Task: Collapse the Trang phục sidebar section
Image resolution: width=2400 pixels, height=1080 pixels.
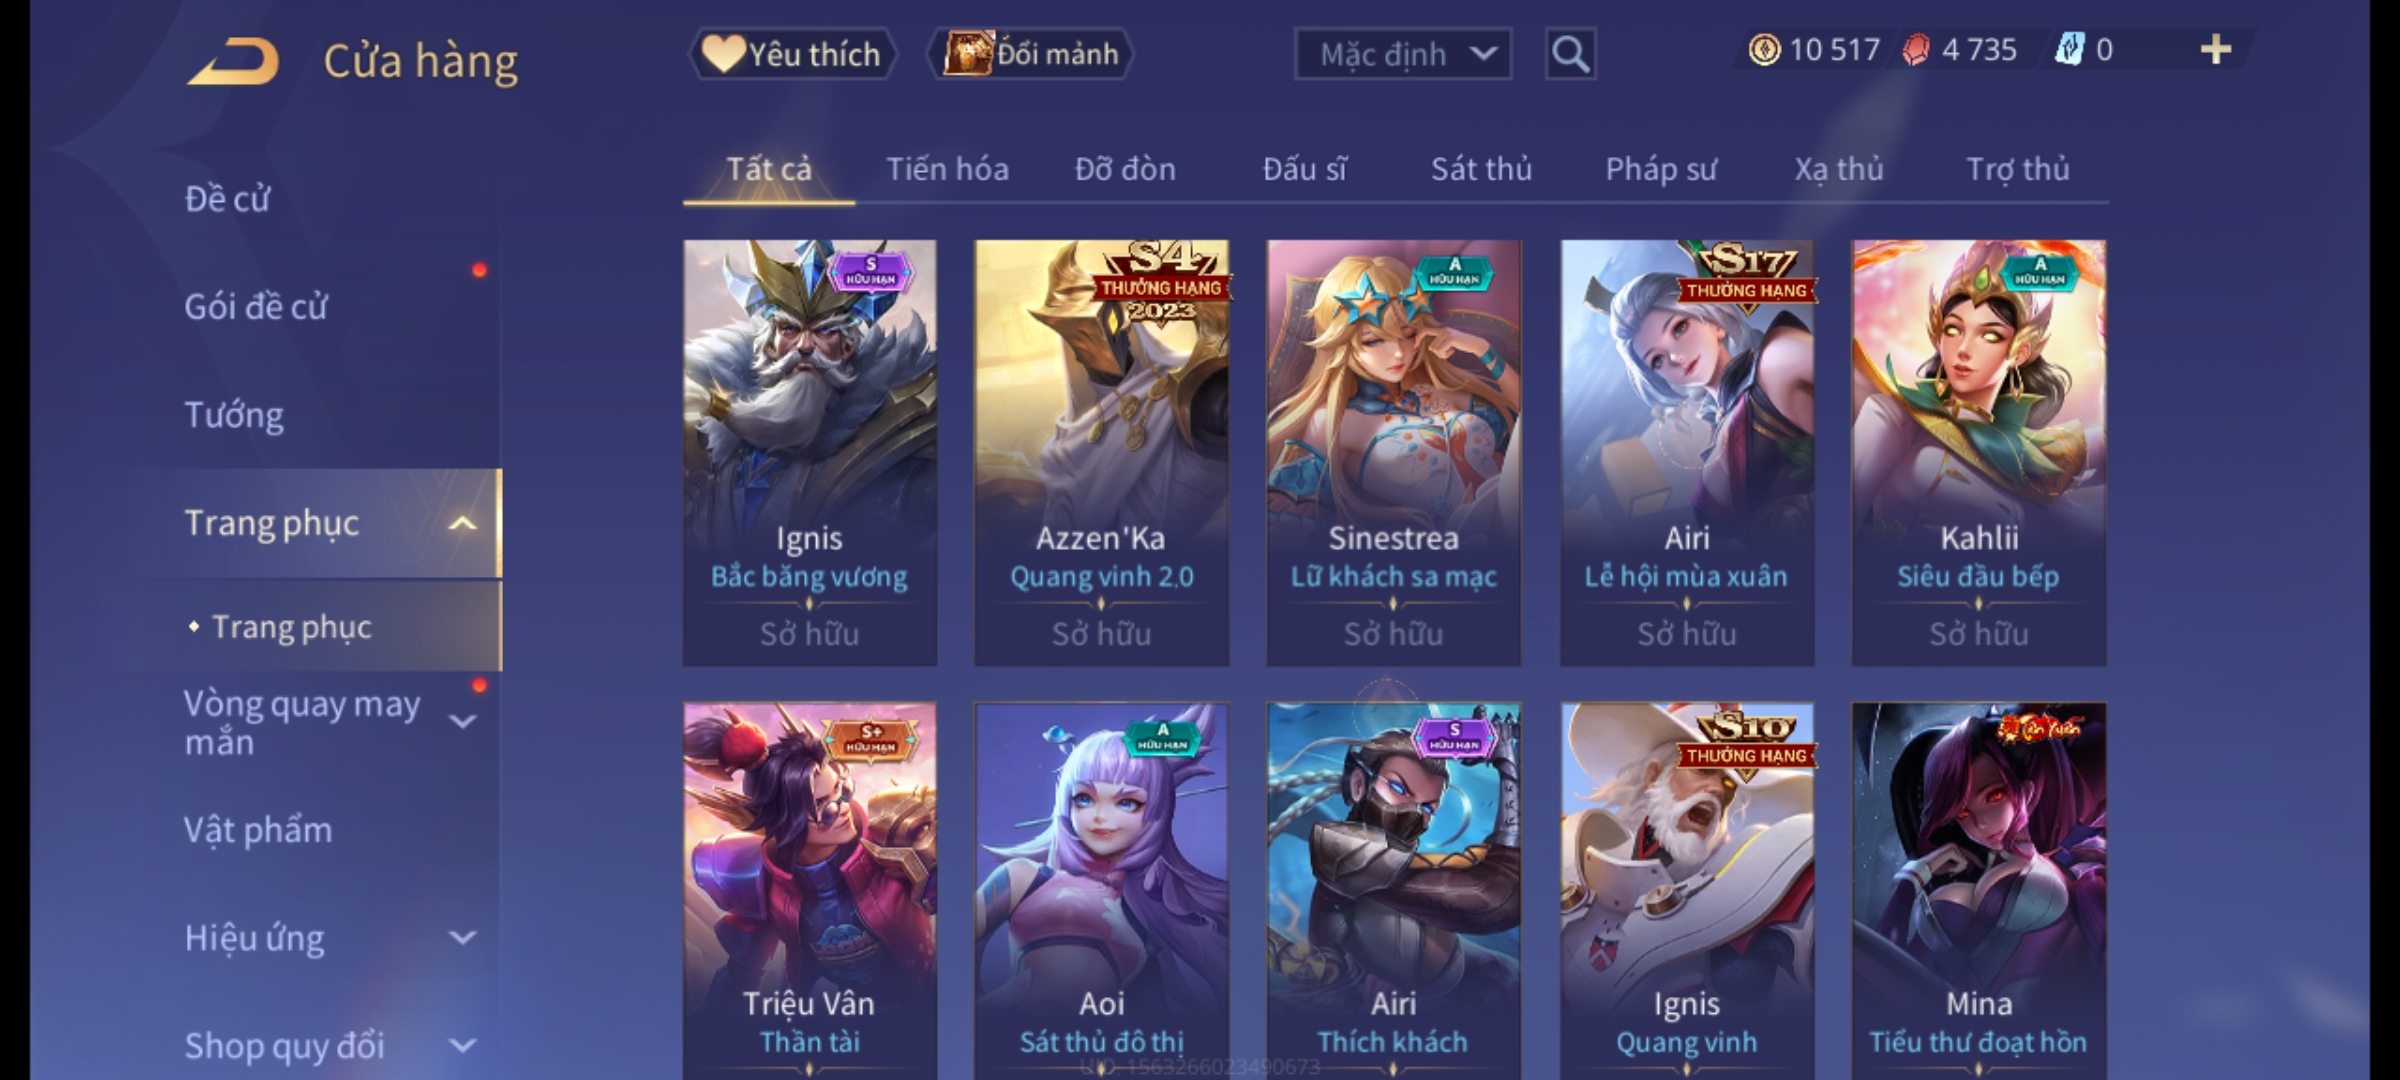Action: point(462,524)
